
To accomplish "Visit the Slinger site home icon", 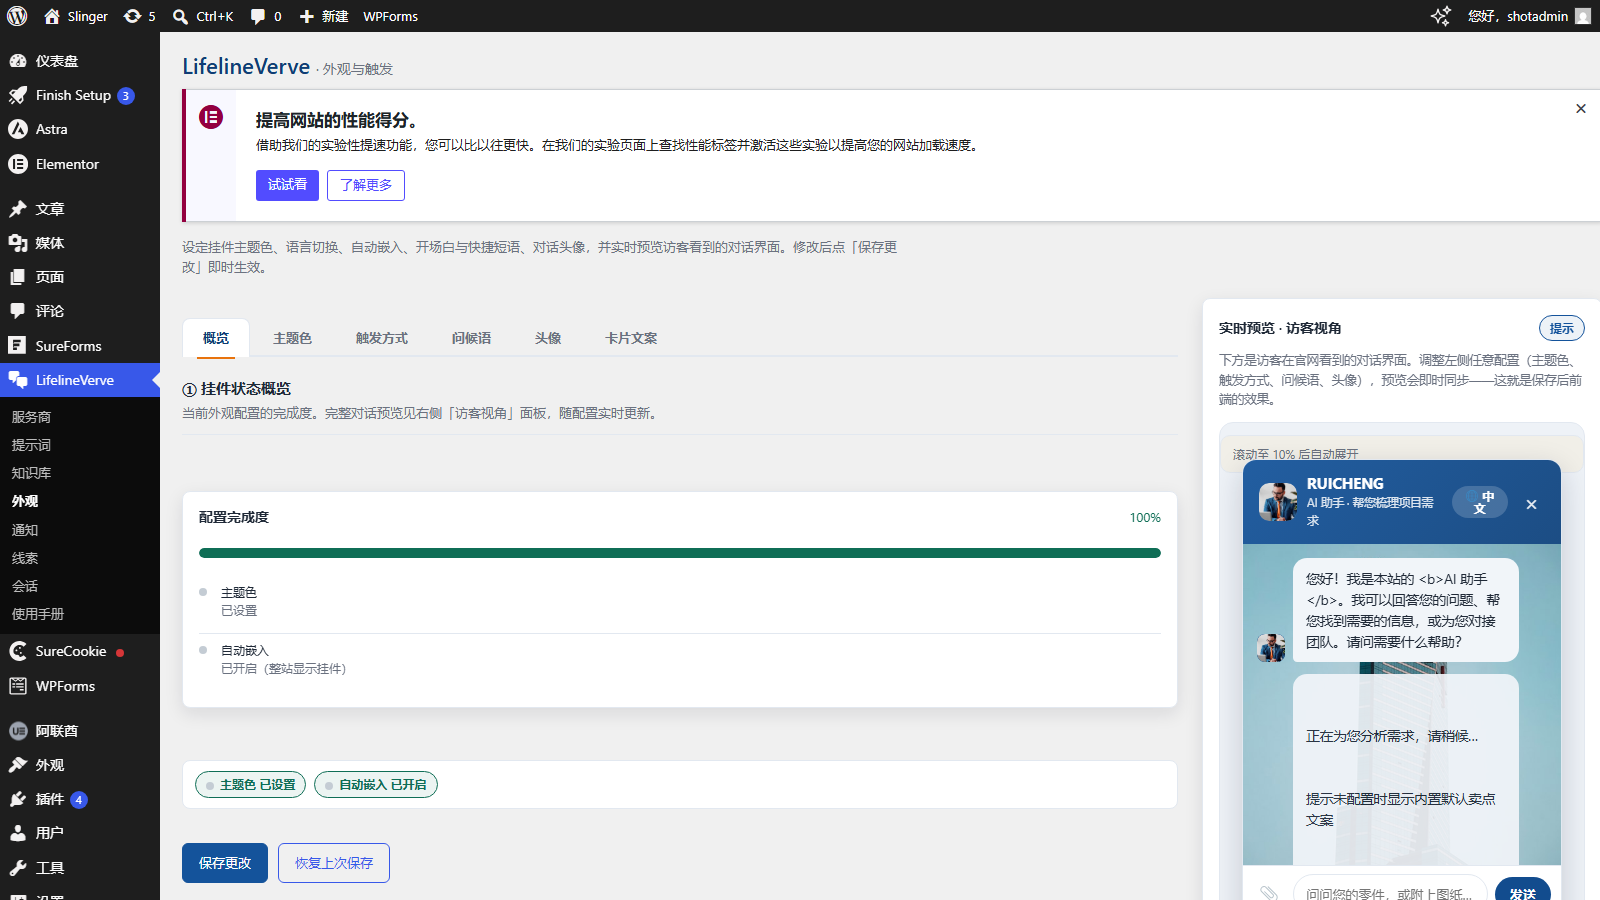I will point(52,16).
